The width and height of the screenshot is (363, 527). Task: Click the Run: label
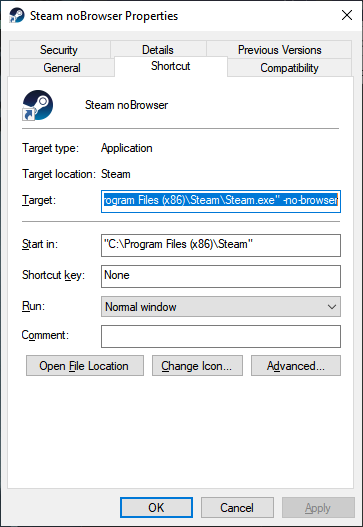(x=33, y=306)
